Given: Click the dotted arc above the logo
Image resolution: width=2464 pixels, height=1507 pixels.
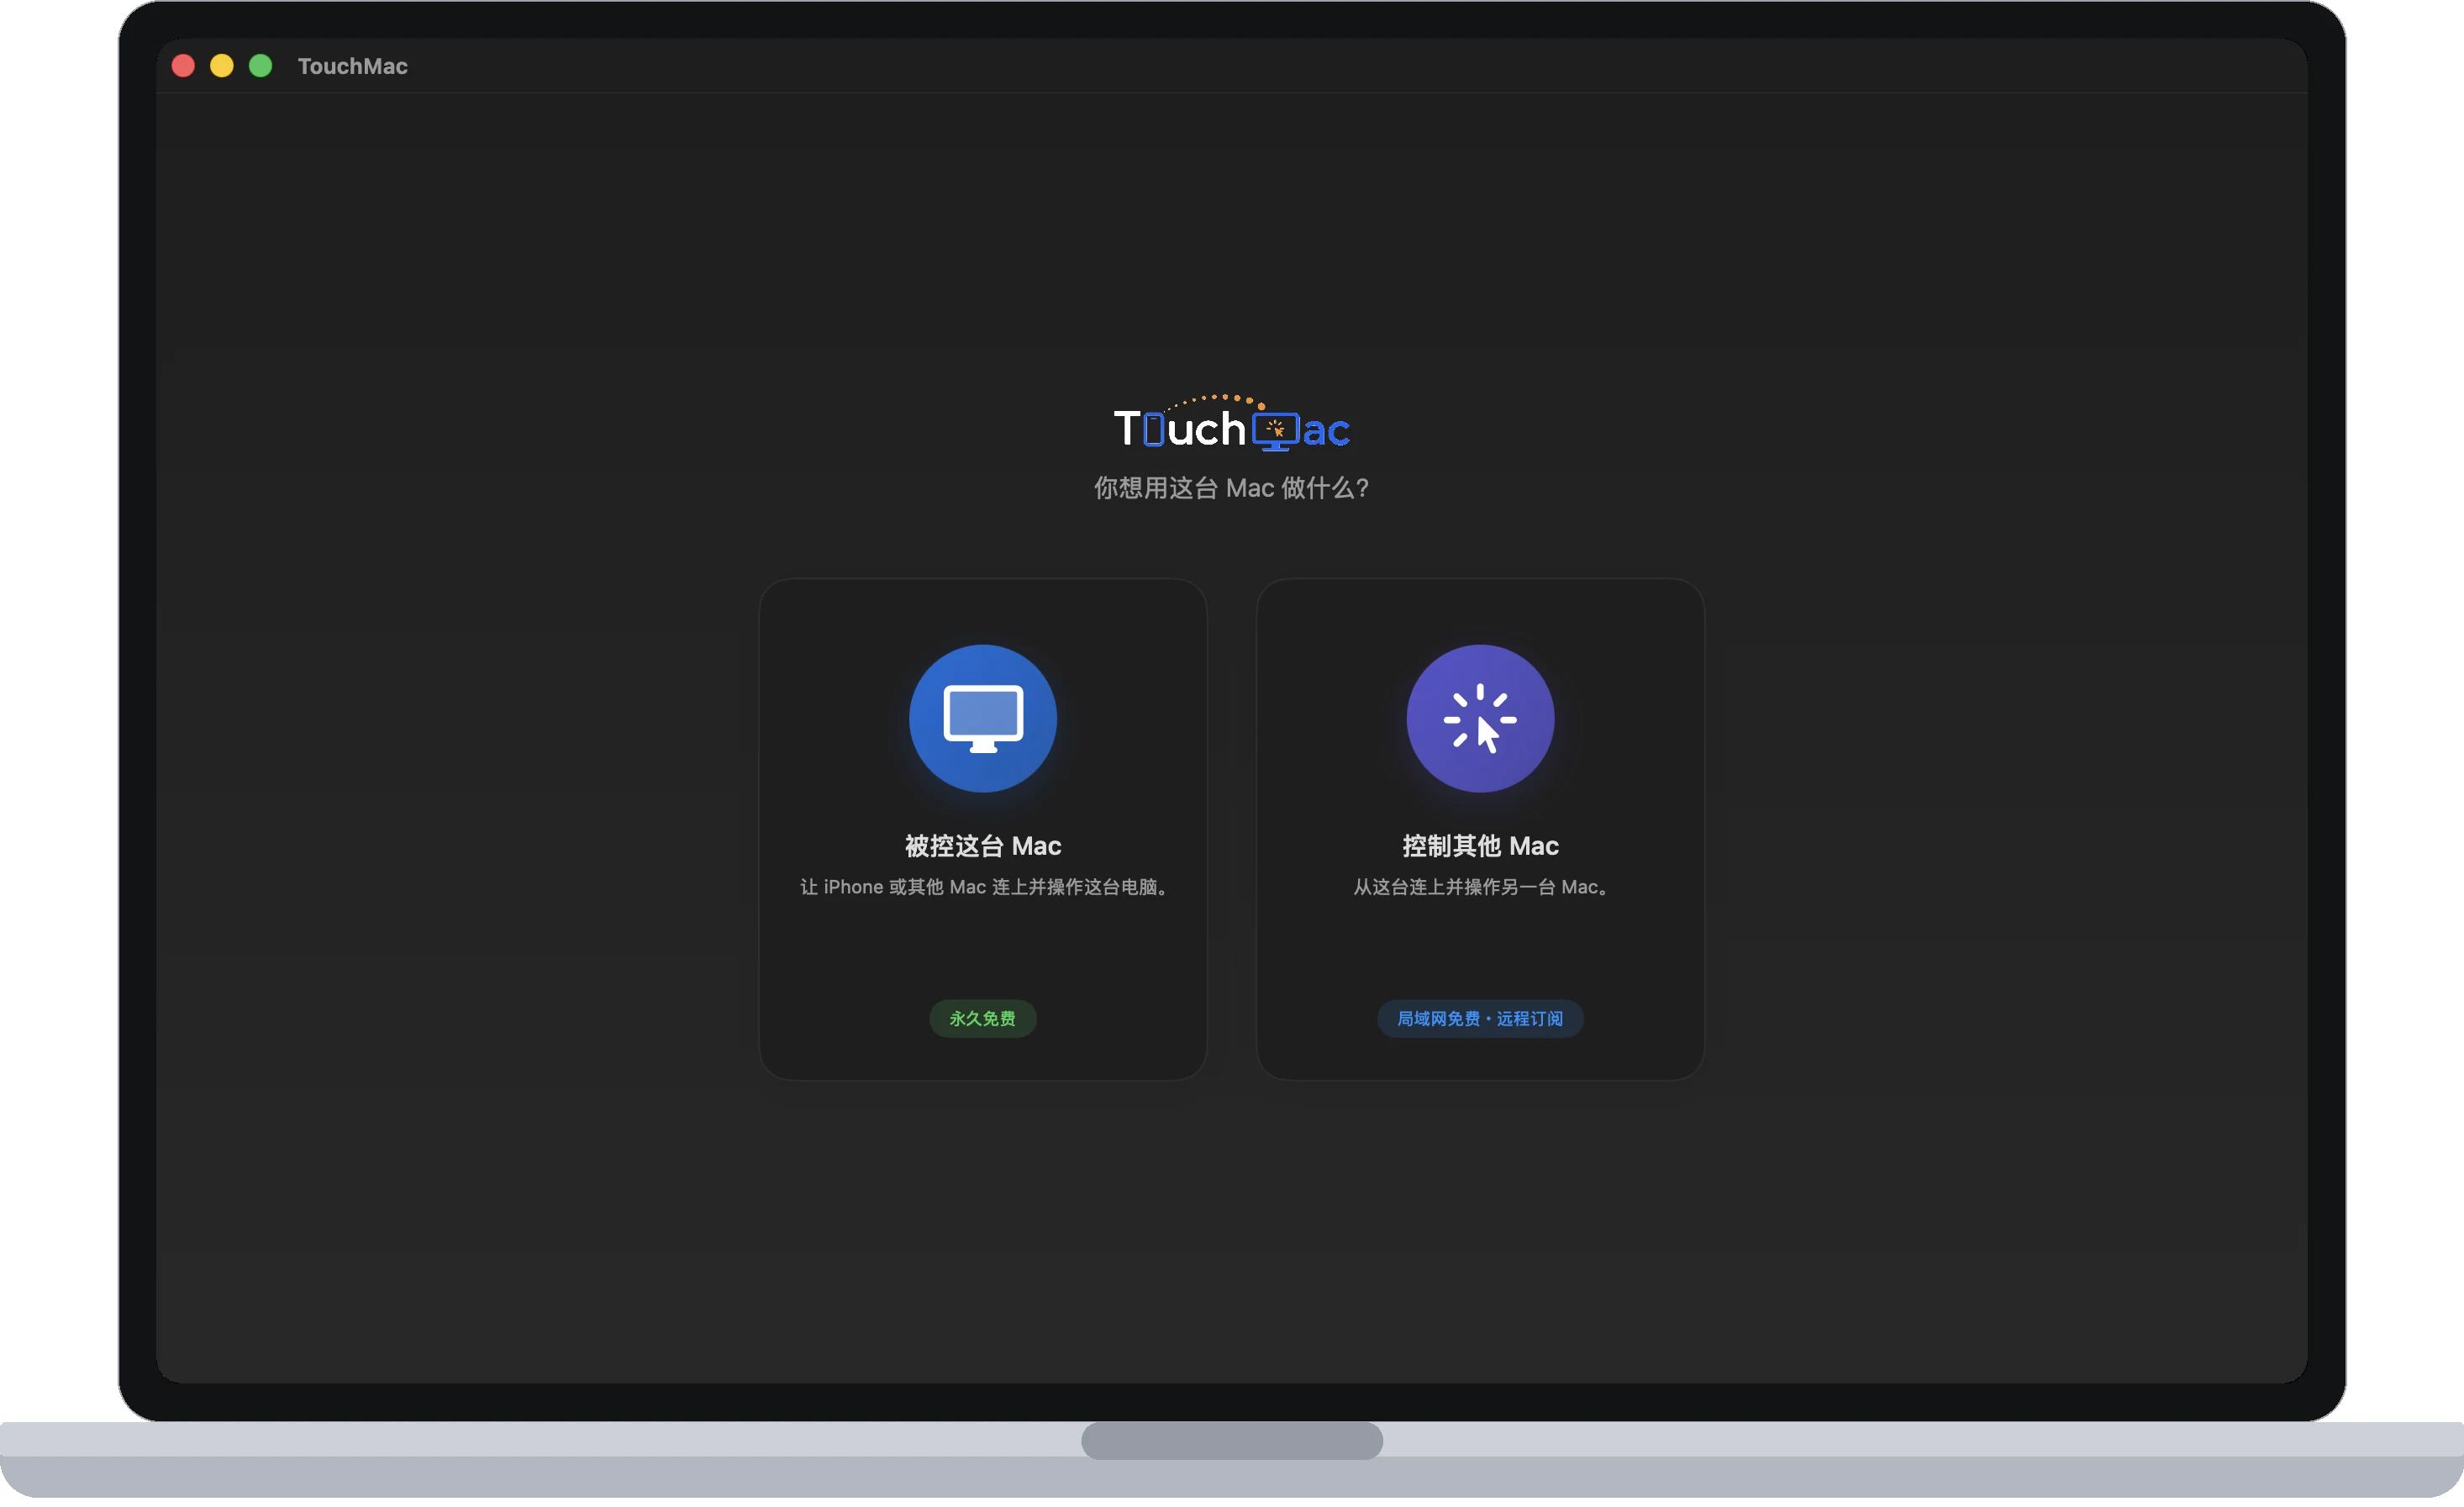Looking at the screenshot, I should coord(1215,401).
